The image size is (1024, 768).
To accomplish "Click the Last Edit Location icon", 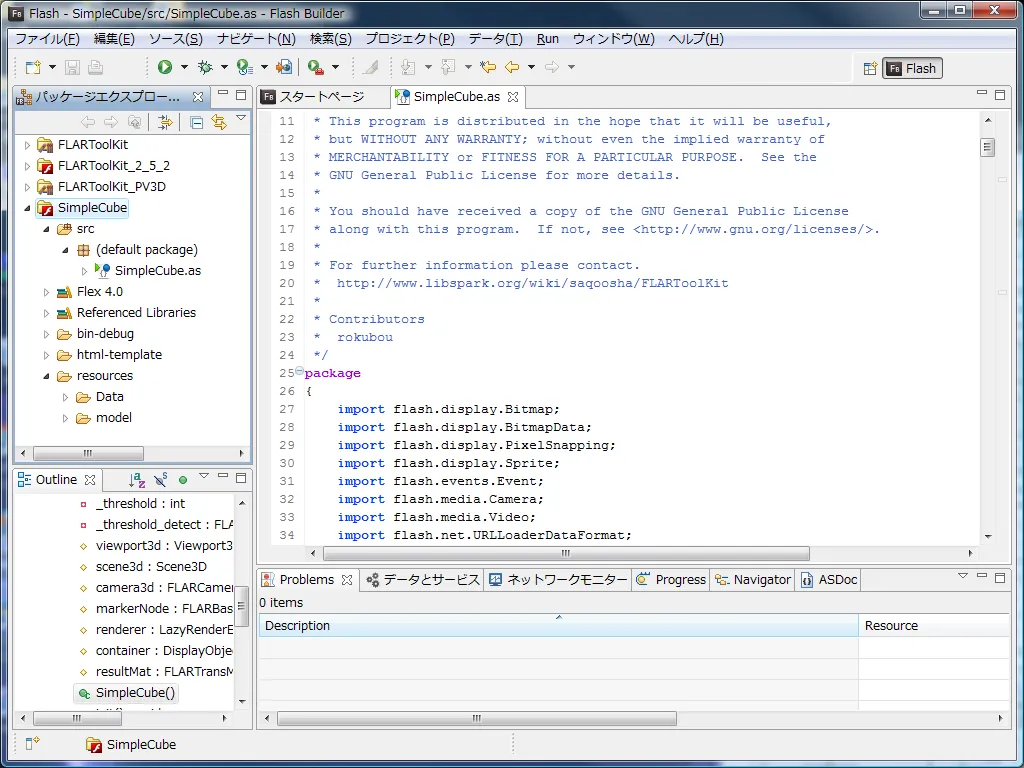I will (x=488, y=67).
